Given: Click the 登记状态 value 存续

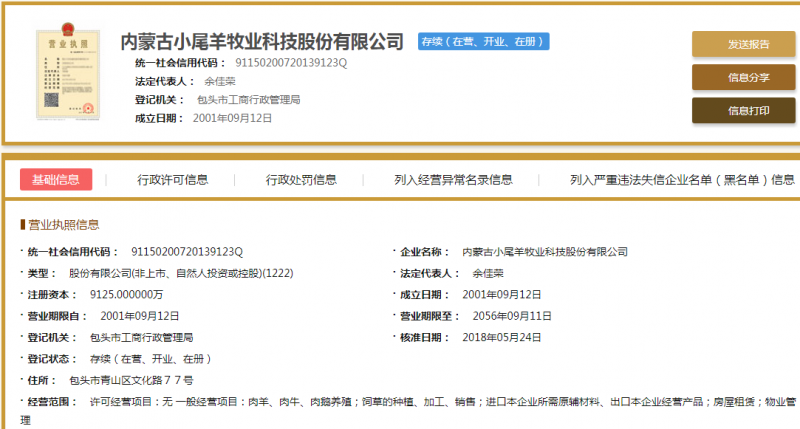Looking at the screenshot, I should click(x=151, y=359).
